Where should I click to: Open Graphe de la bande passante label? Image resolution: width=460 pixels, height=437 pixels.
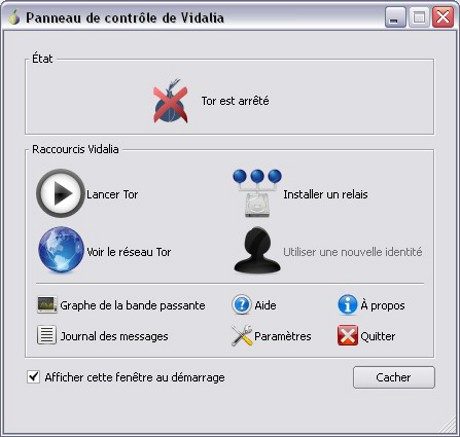click(x=132, y=305)
